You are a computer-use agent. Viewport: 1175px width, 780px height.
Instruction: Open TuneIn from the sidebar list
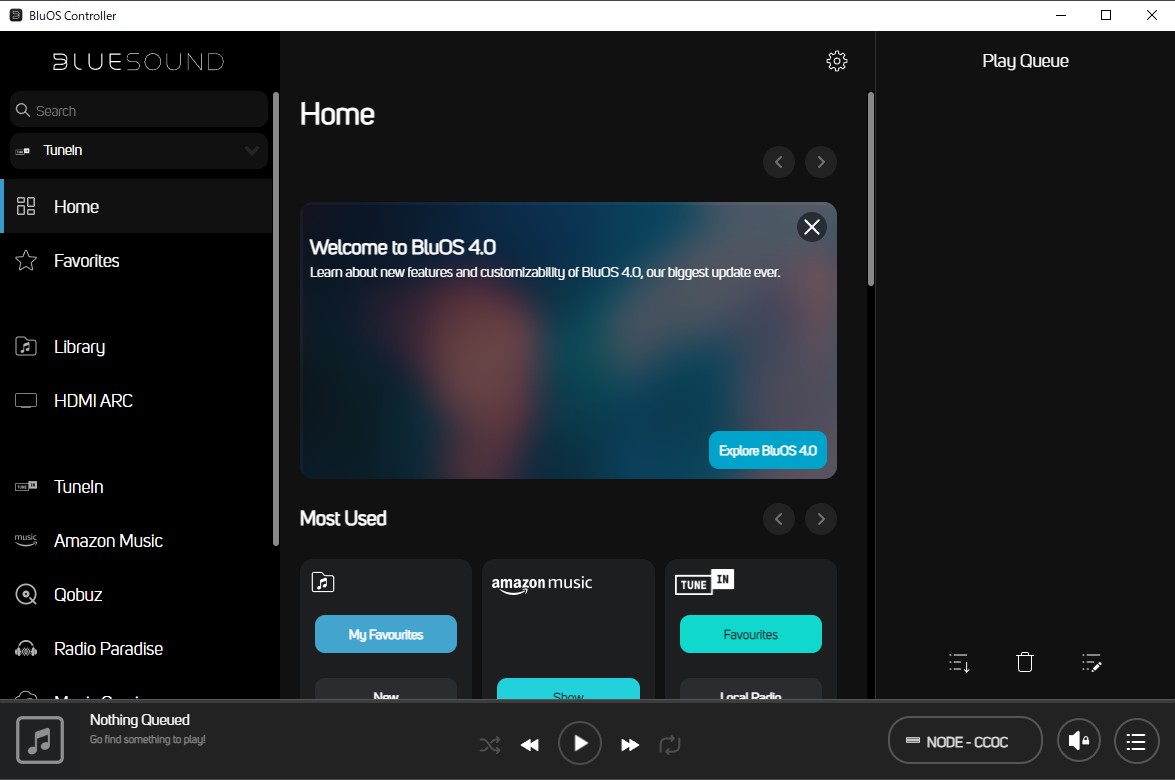pos(136,486)
